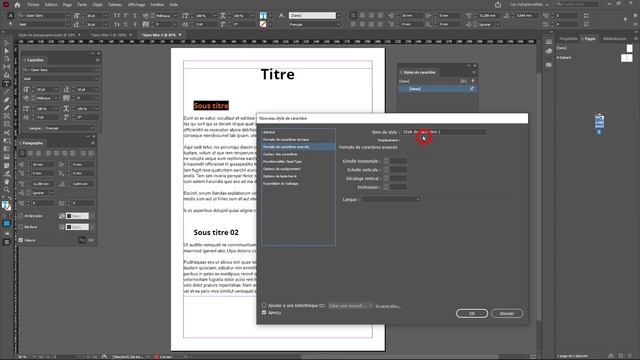The width and height of the screenshot is (640, 360).
Task: Click character formatting controls A icon
Action: pos(11,16)
